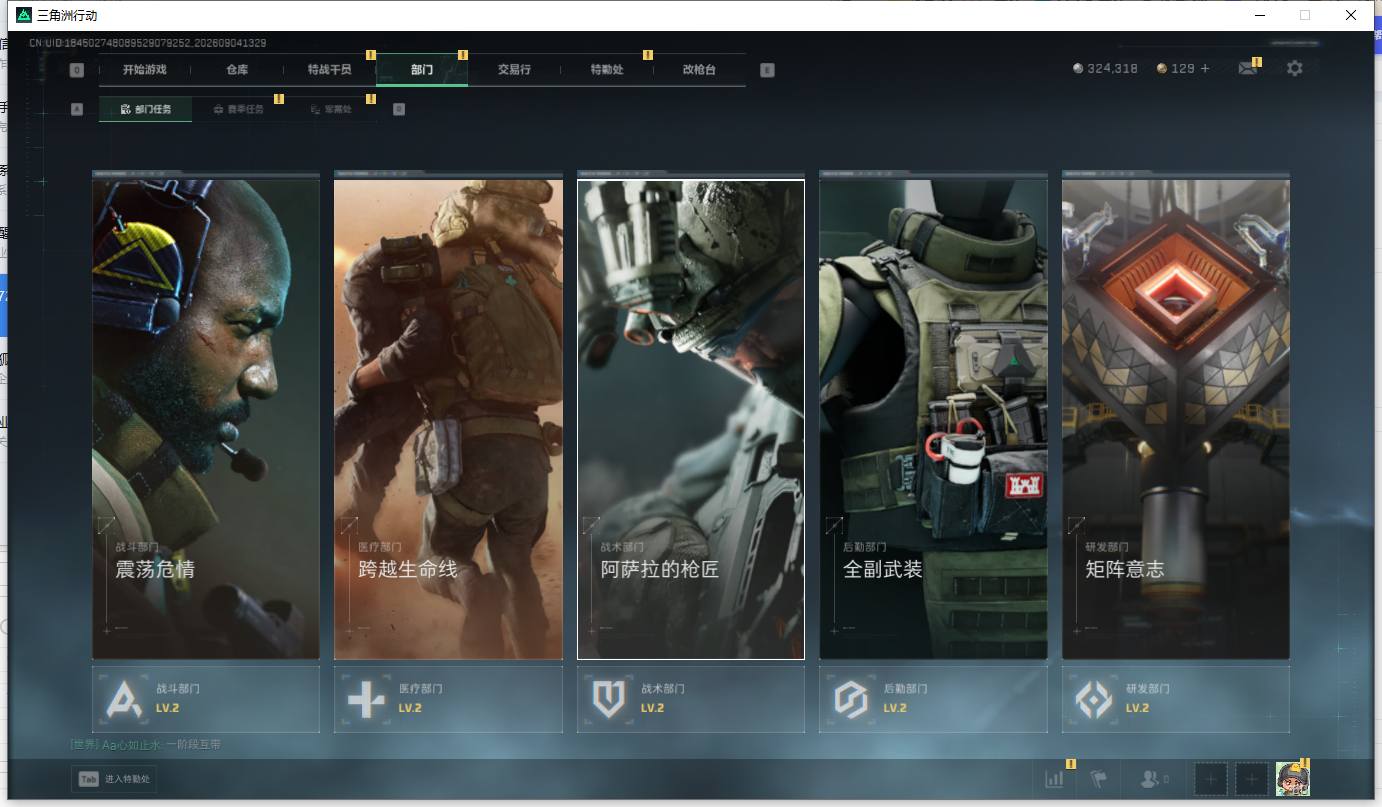Viewport: 1382px width, 807px height.
Task: Open the 特勤处 tab
Action: point(607,70)
